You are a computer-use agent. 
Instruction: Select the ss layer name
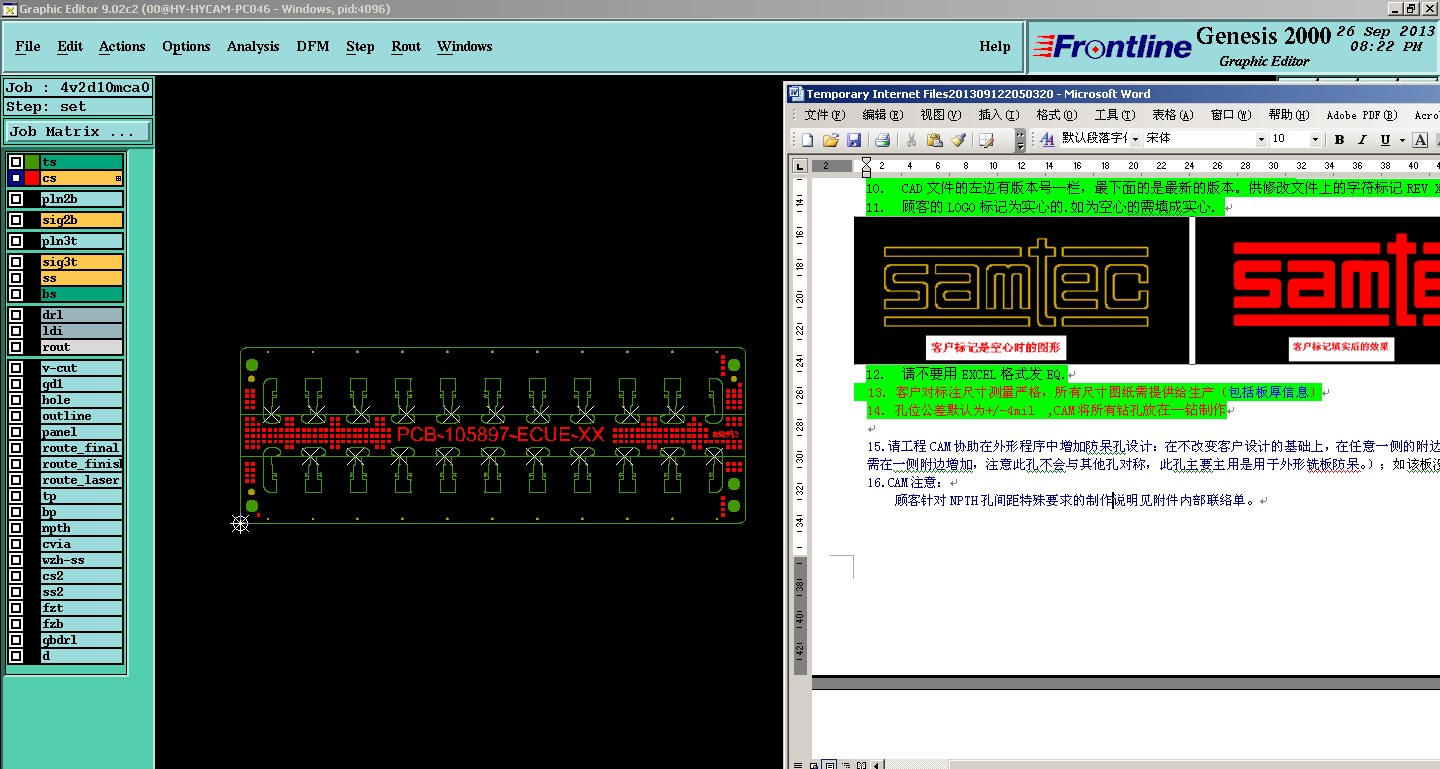[82, 278]
